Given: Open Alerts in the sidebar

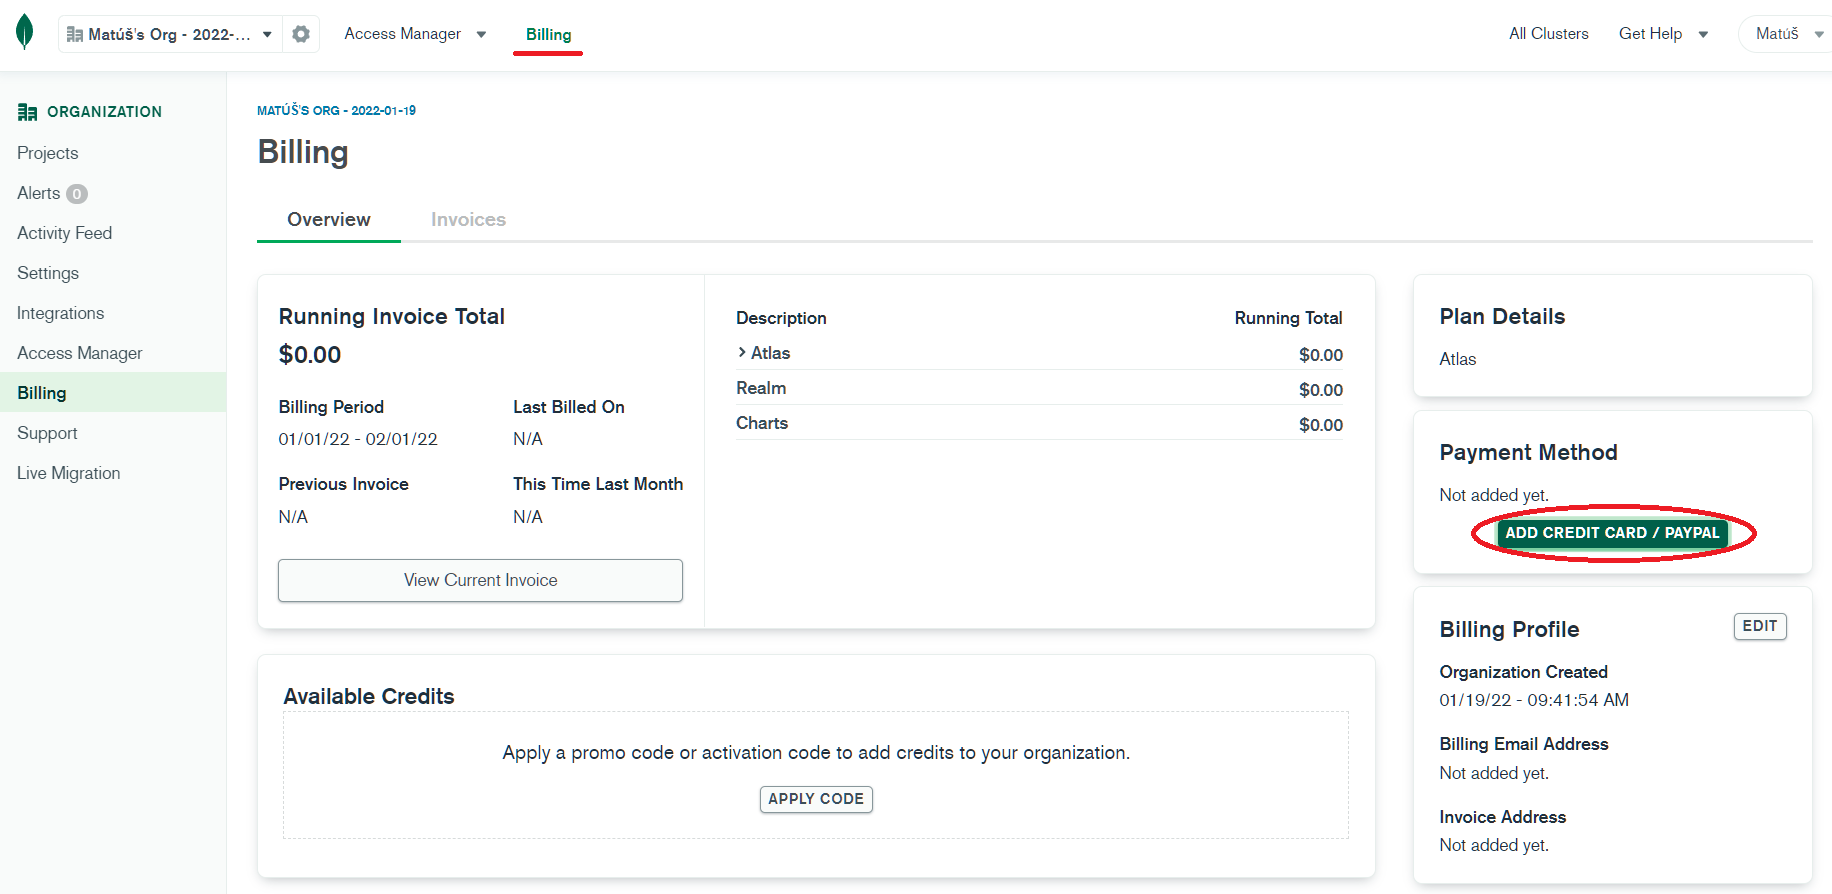Looking at the screenshot, I should 39,193.
